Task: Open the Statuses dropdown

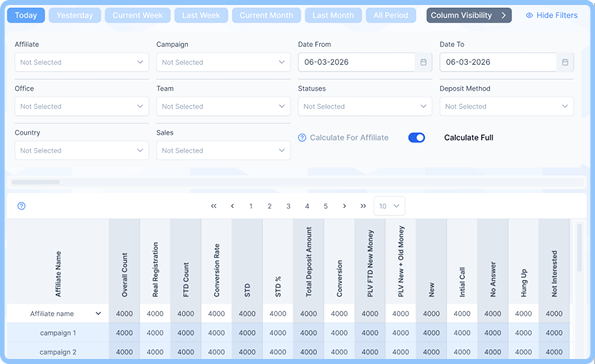Action: (x=365, y=107)
